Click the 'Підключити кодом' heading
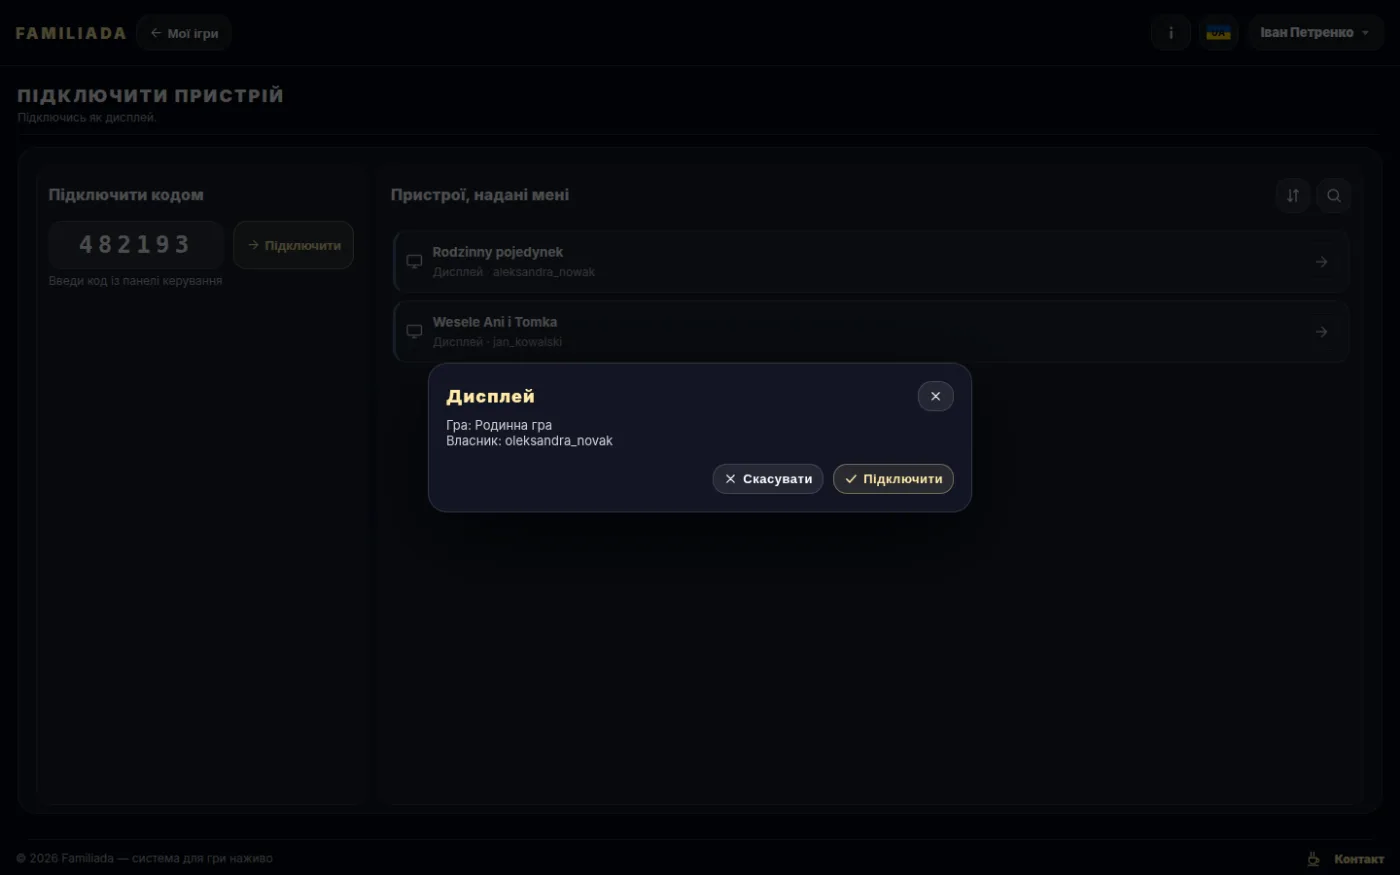 coord(126,195)
